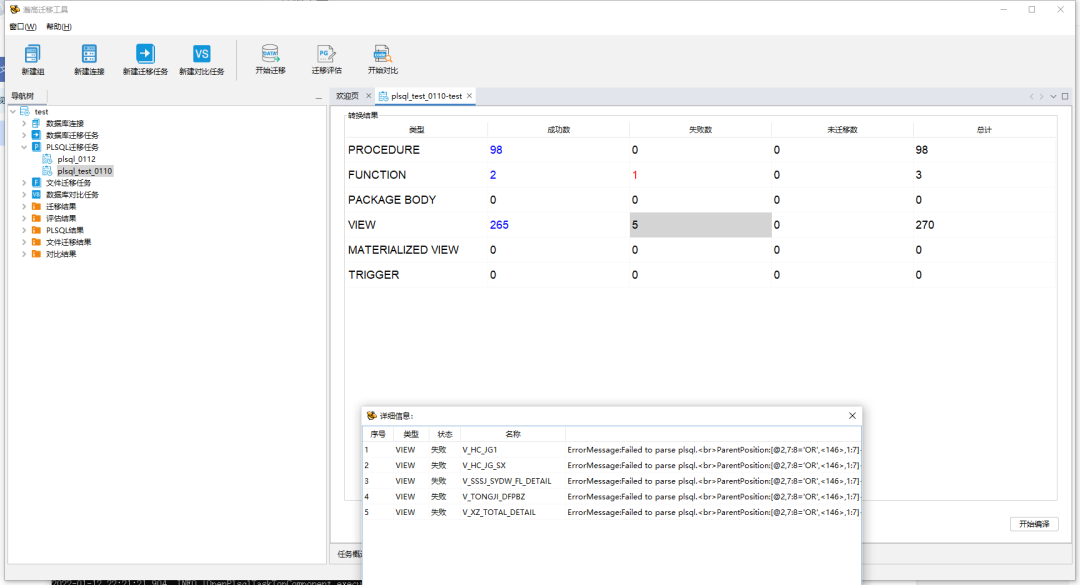Start migration with 开始迁移 icon
This screenshot has height=585, width=1080.
[270, 55]
